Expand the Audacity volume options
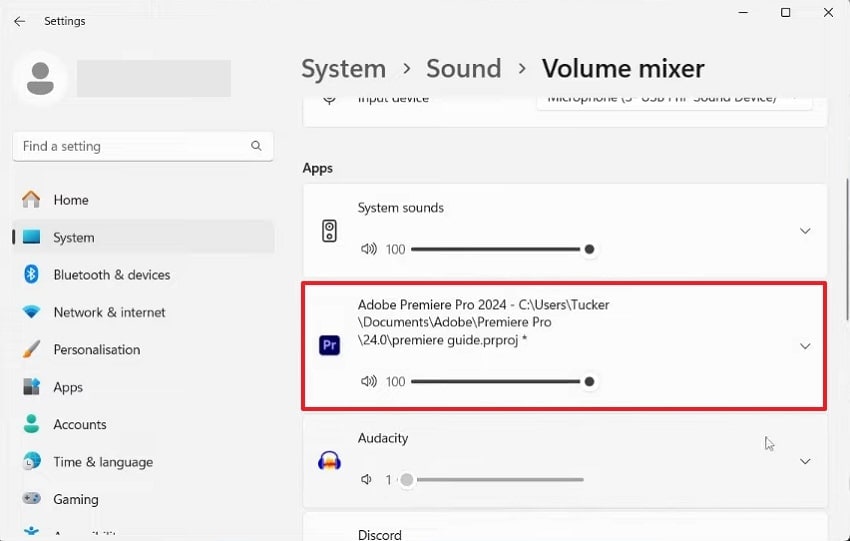 805,461
